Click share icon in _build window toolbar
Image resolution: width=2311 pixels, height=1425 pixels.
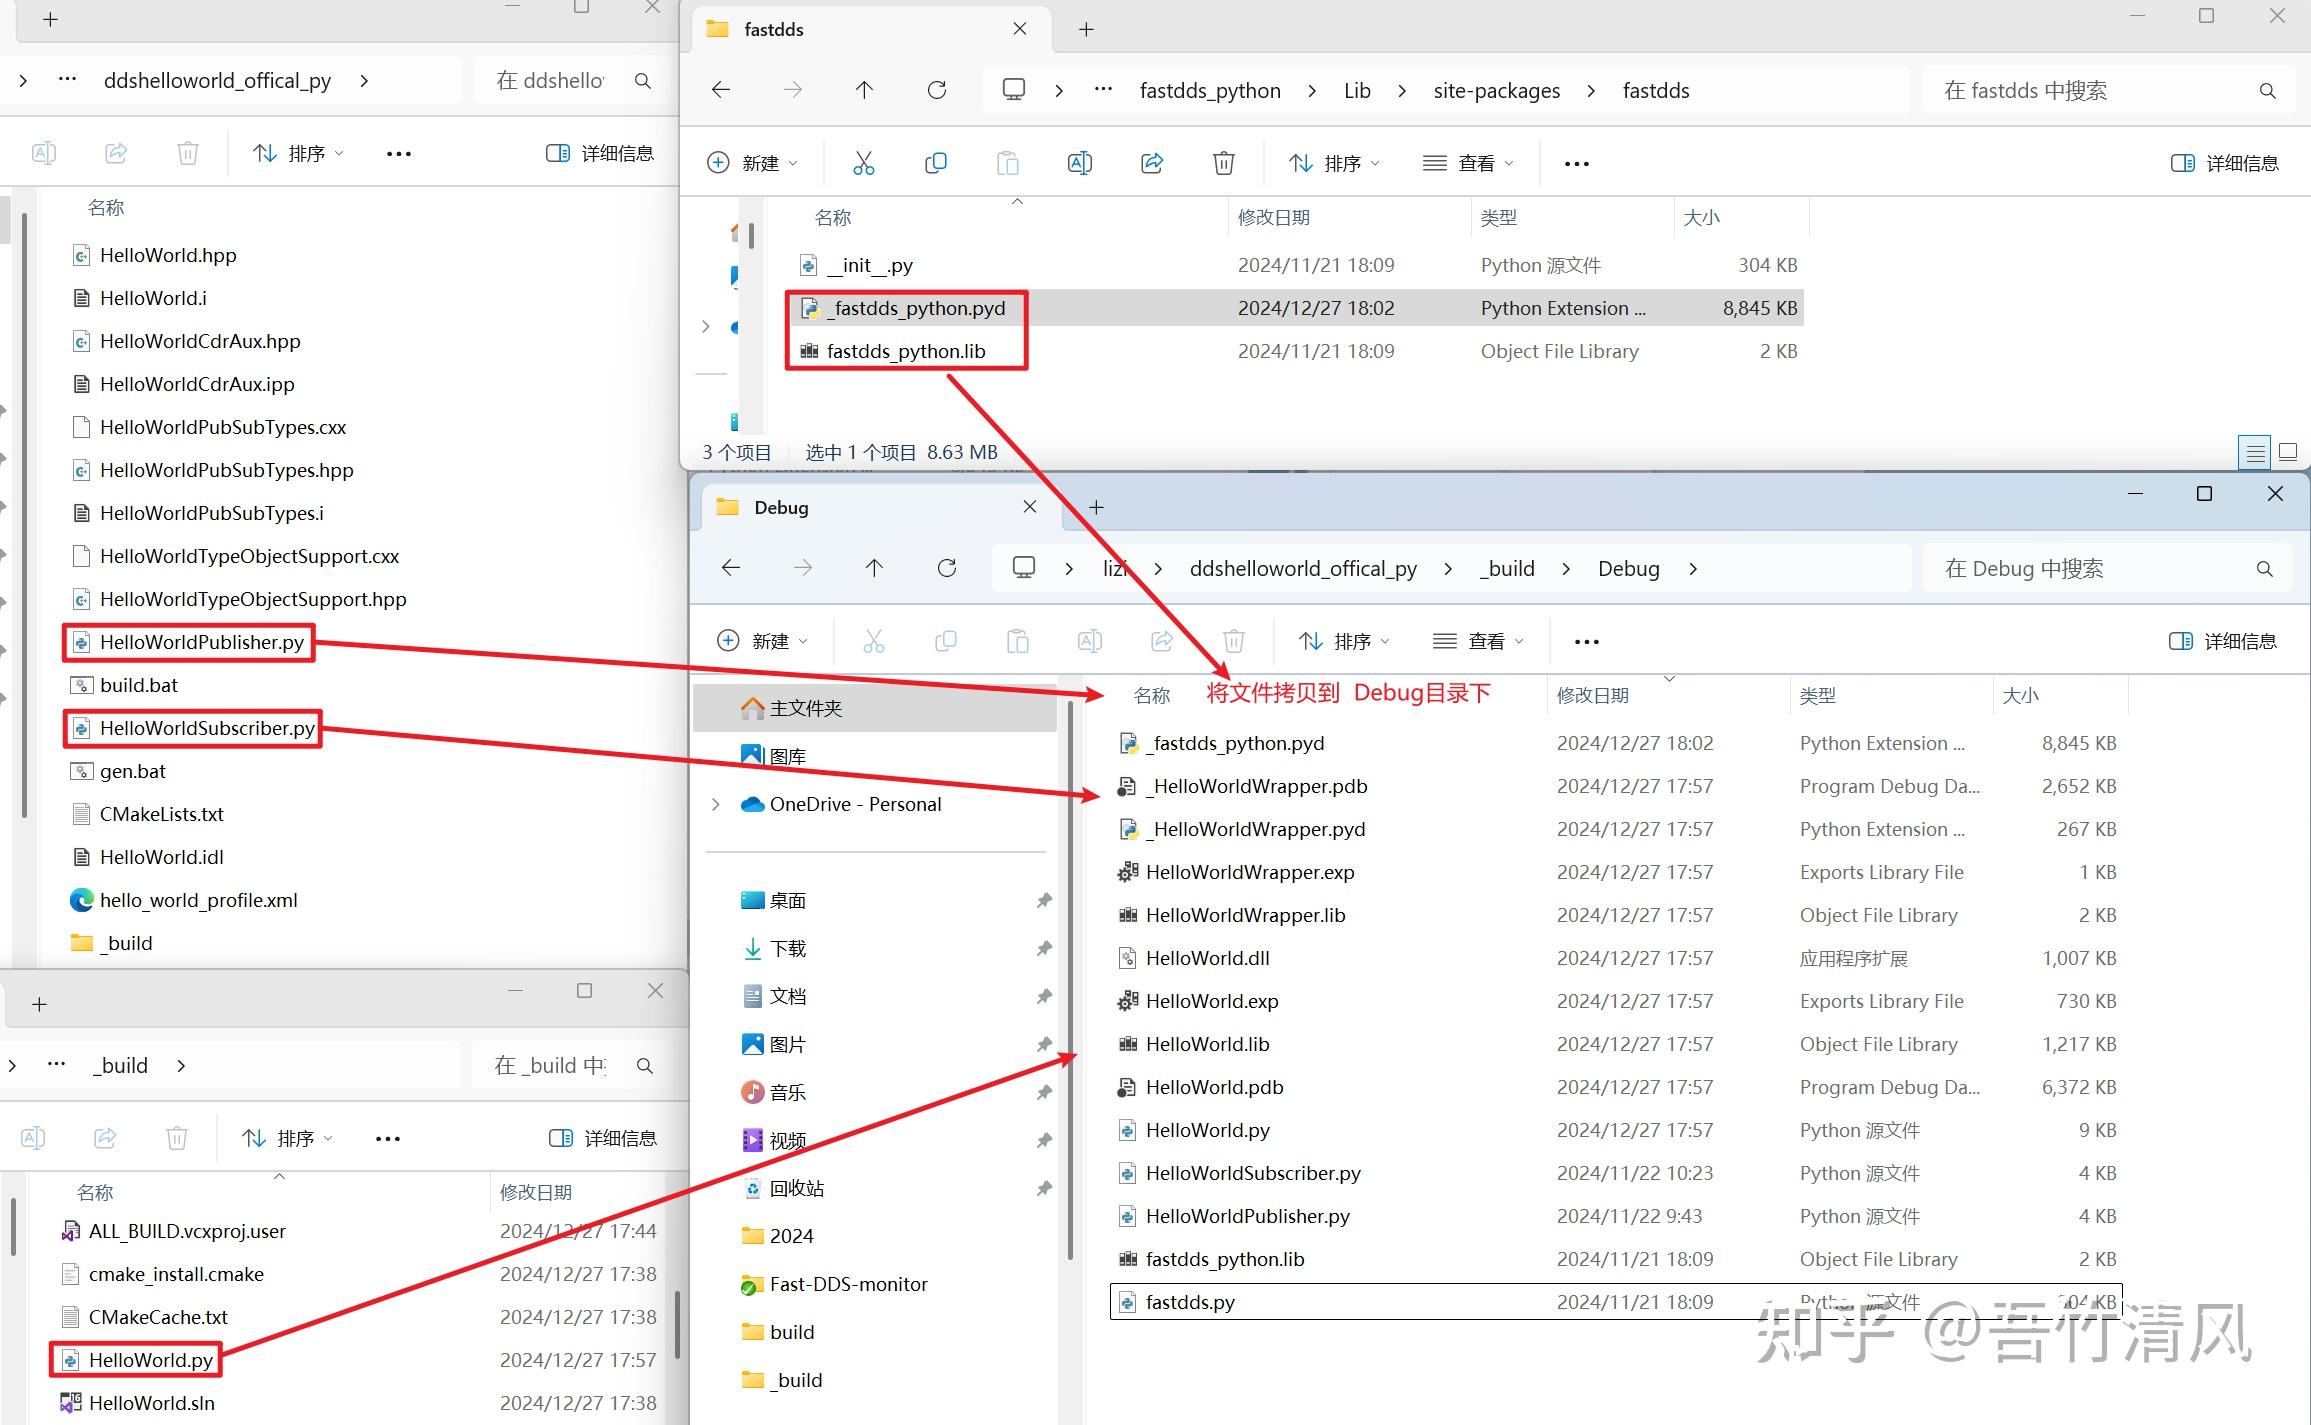tap(104, 1138)
